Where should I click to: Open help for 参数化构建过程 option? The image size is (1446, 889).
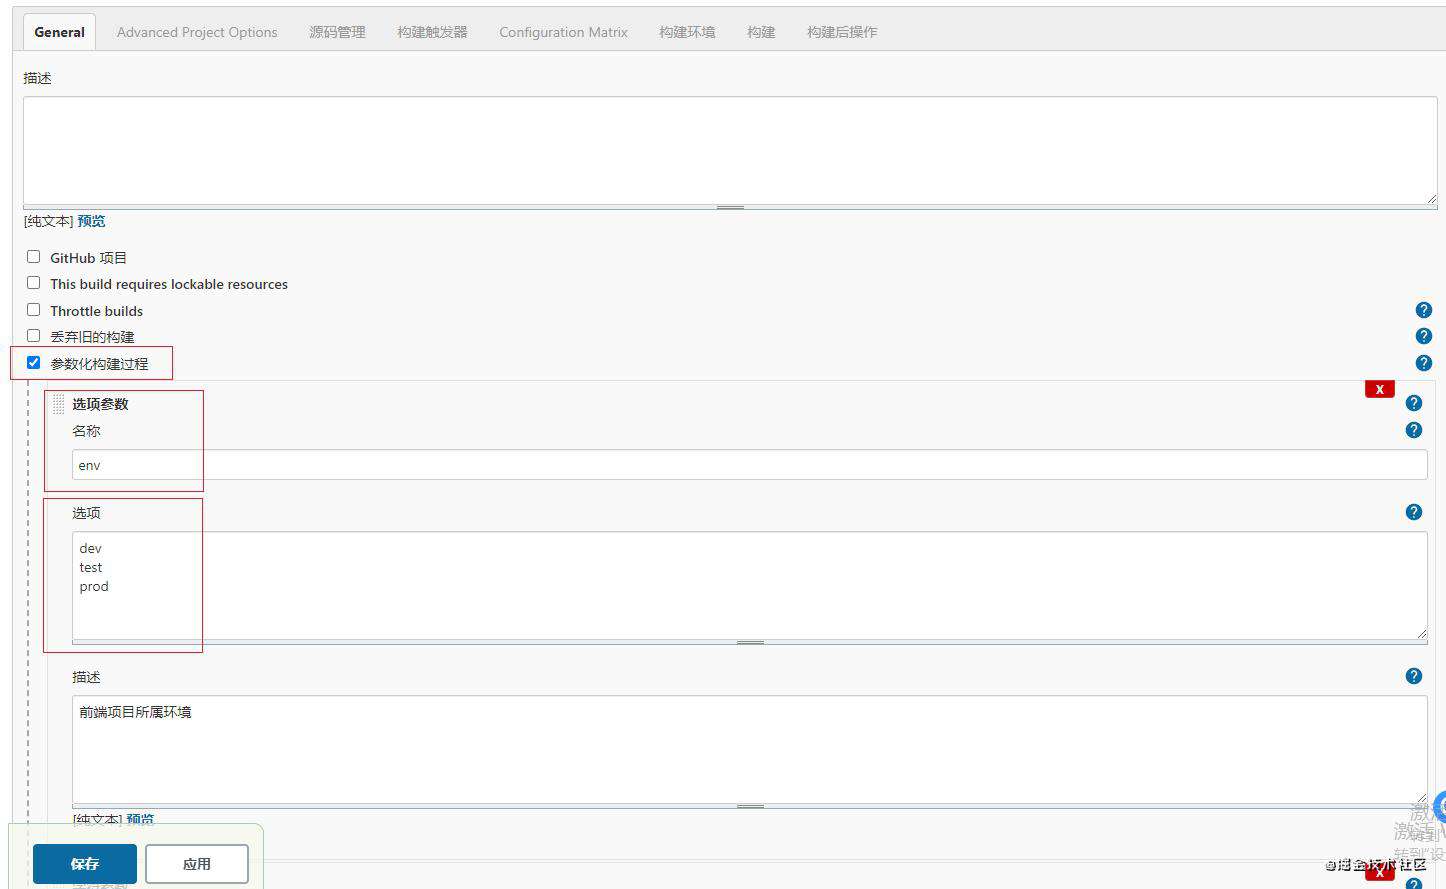click(1424, 363)
